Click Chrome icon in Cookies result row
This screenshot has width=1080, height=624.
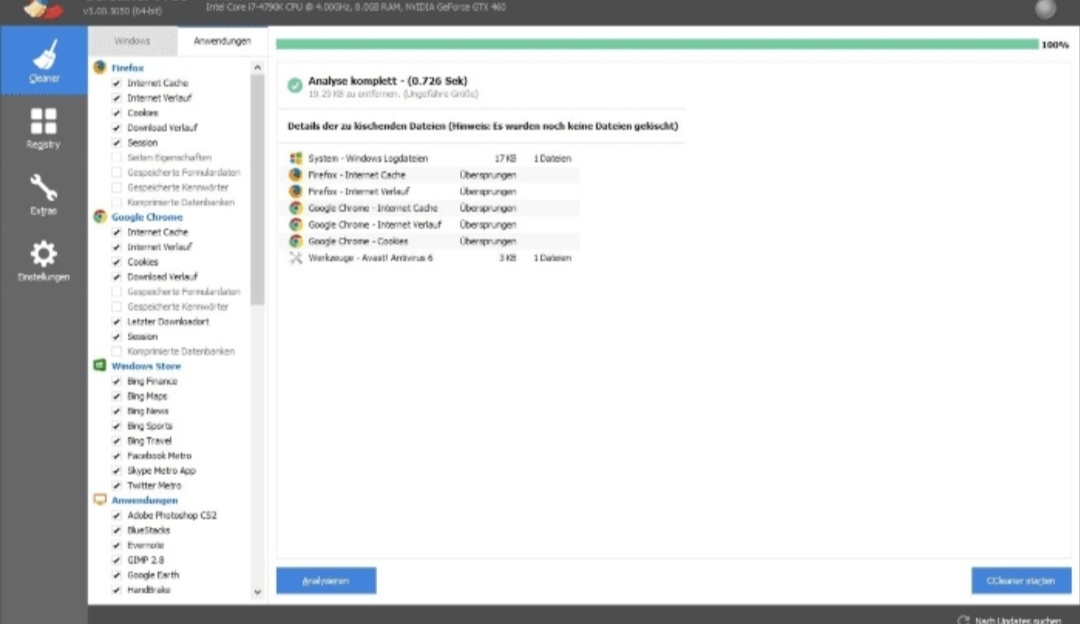[x=295, y=241]
